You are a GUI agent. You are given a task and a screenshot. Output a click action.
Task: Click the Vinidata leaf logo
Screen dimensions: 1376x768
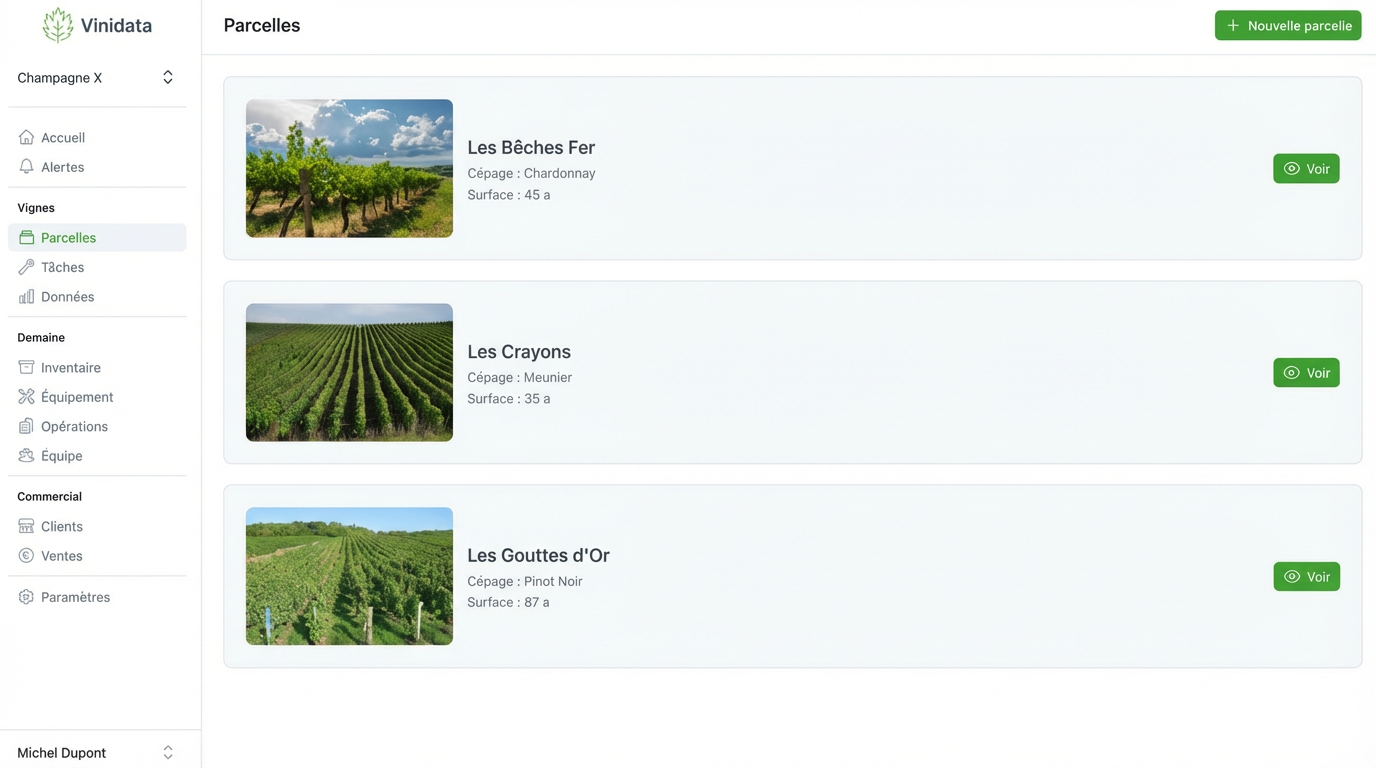click(x=57, y=22)
